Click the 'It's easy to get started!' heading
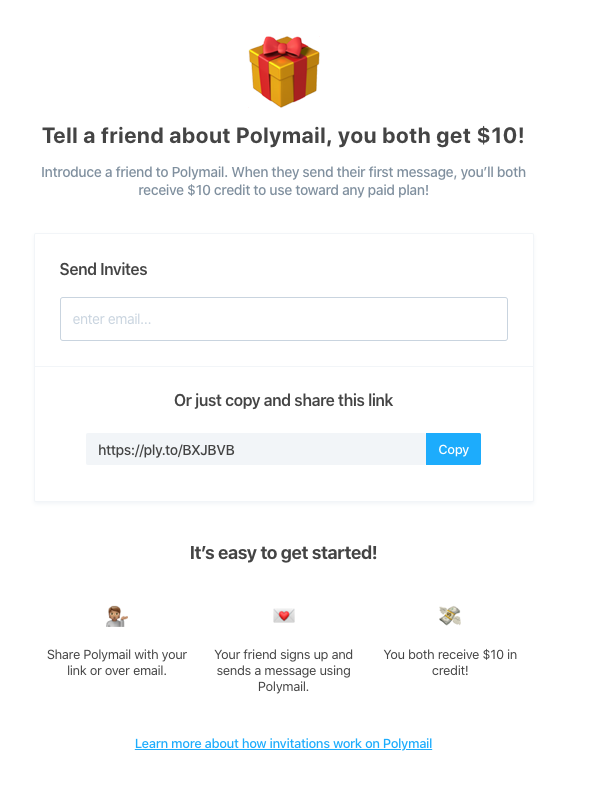The width and height of the screenshot is (608, 785). (x=283, y=552)
